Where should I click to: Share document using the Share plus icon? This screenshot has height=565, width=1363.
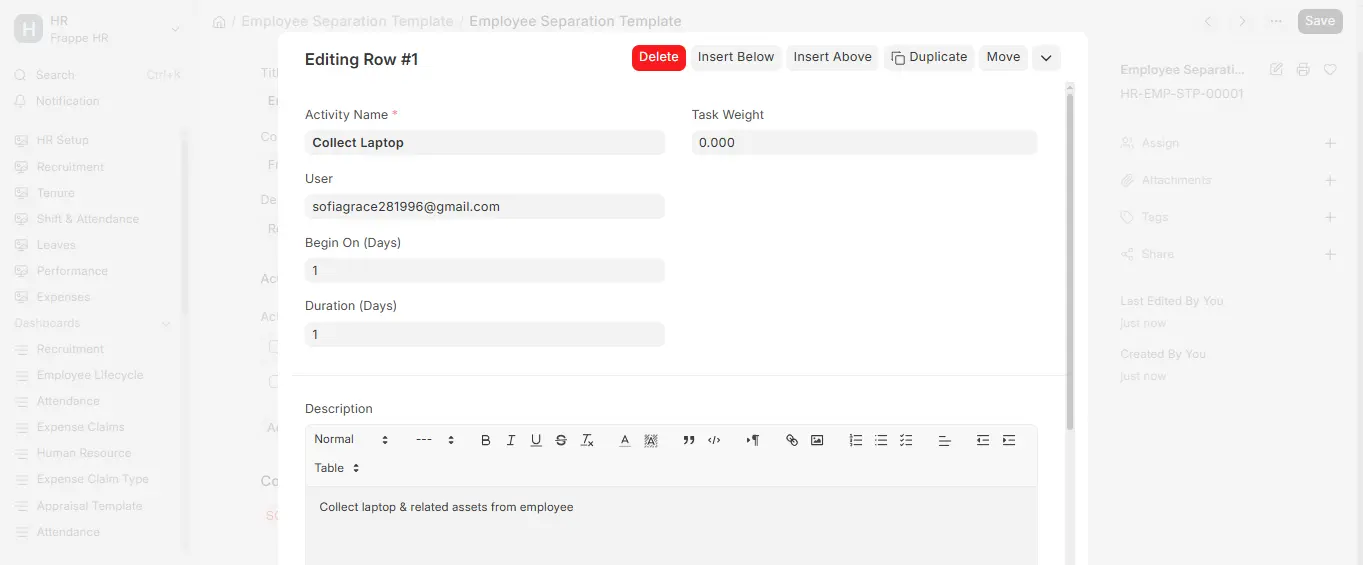1330,254
